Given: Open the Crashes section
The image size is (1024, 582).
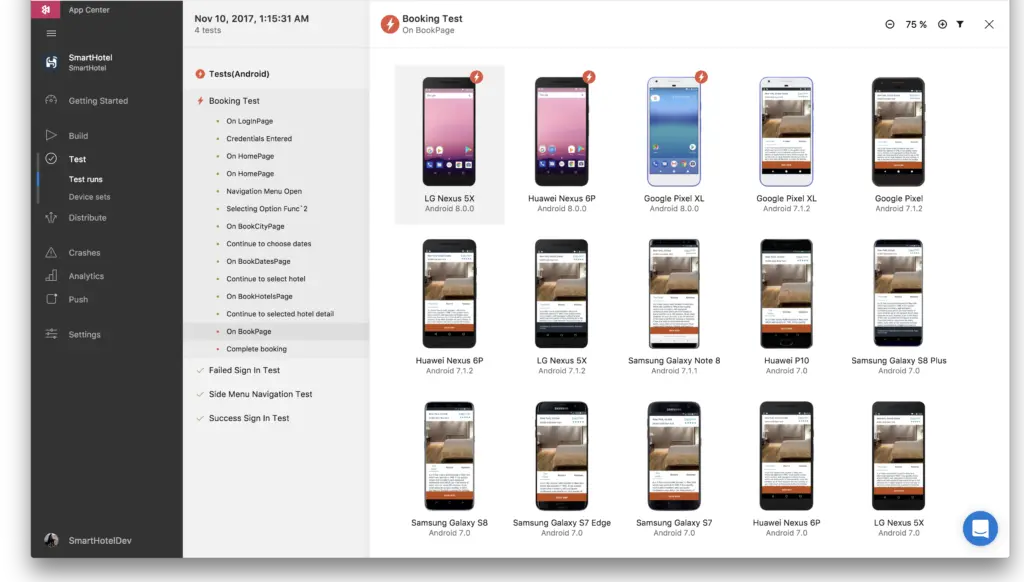Looking at the screenshot, I should [x=84, y=253].
